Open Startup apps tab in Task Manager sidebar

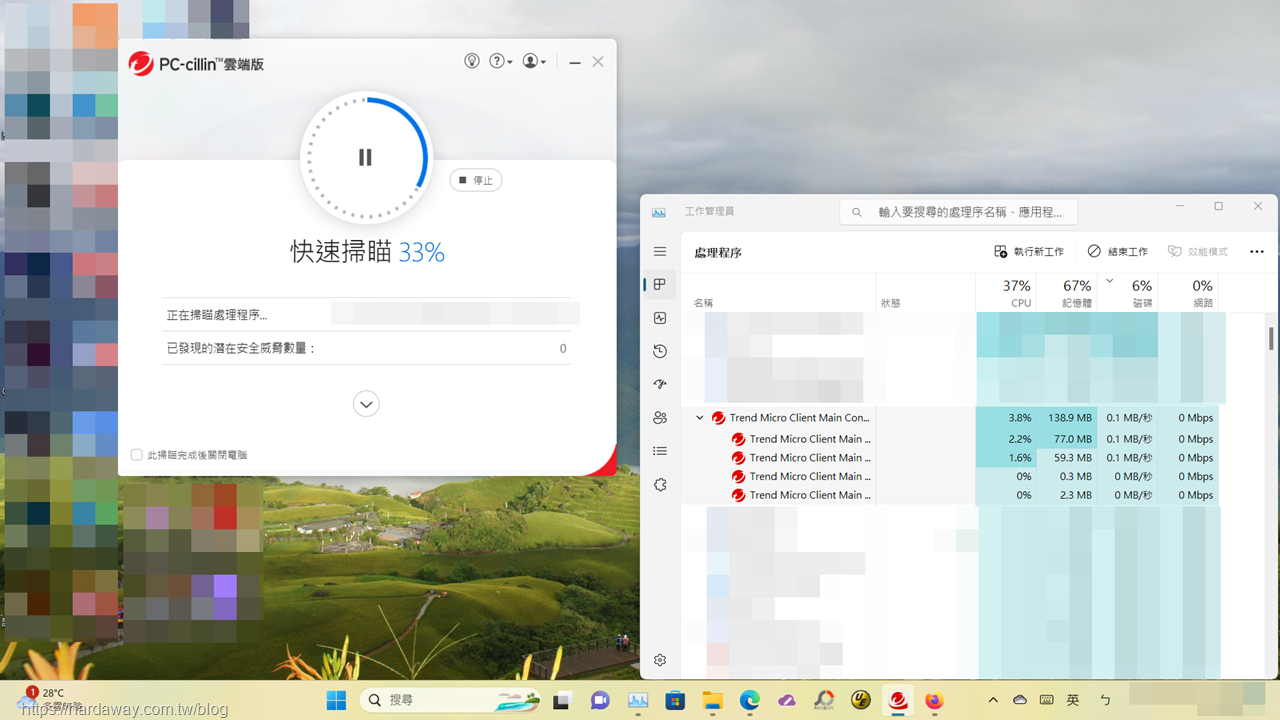(659, 384)
